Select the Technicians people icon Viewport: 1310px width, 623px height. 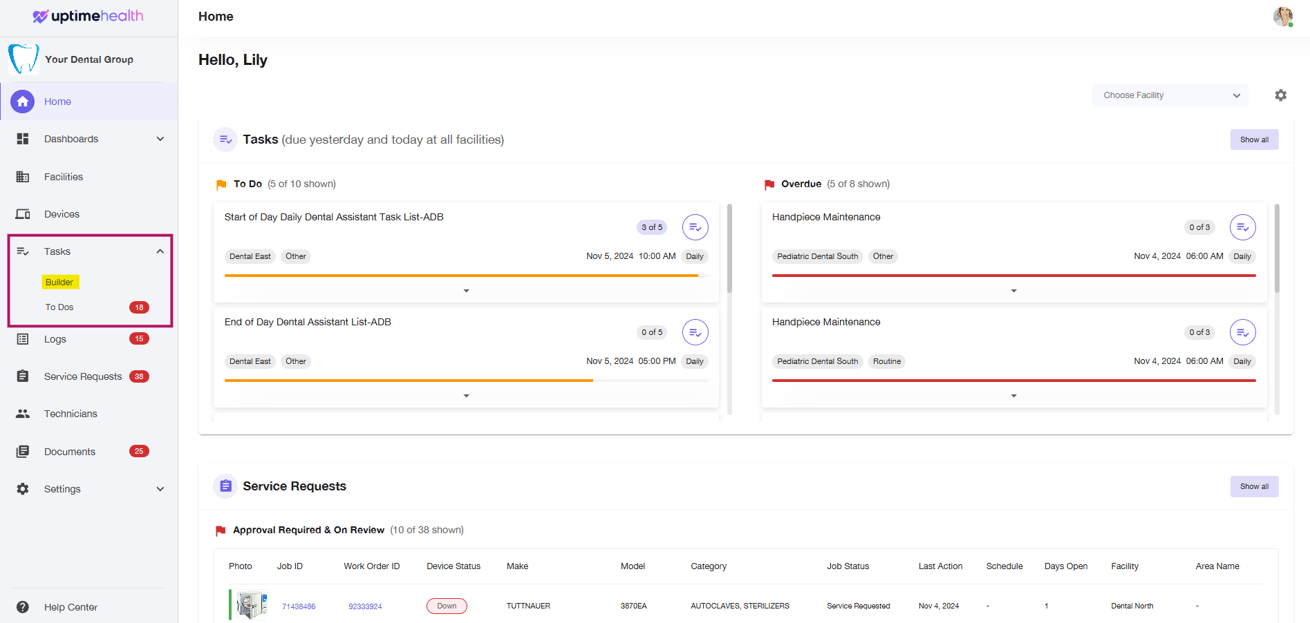pos(22,413)
